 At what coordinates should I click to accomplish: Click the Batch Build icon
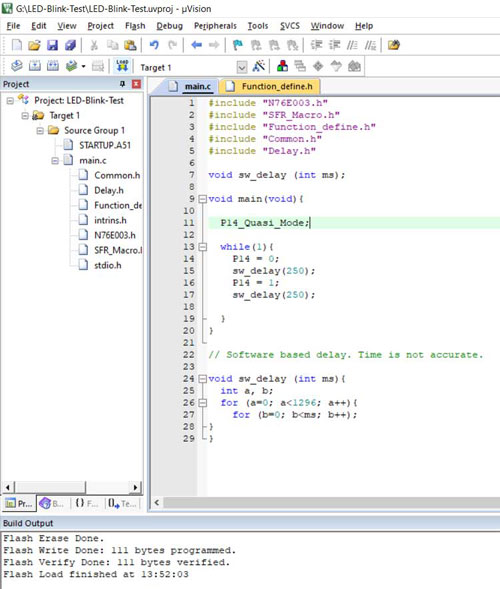click(x=71, y=66)
